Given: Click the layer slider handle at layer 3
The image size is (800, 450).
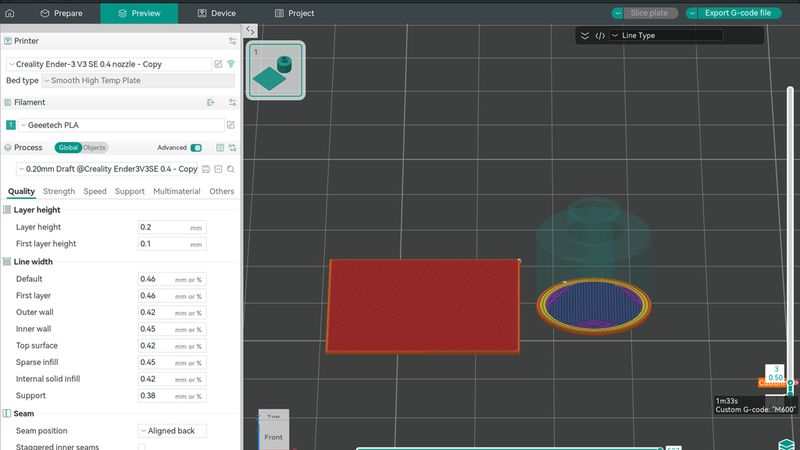Looking at the screenshot, I should click(x=789, y=382).
